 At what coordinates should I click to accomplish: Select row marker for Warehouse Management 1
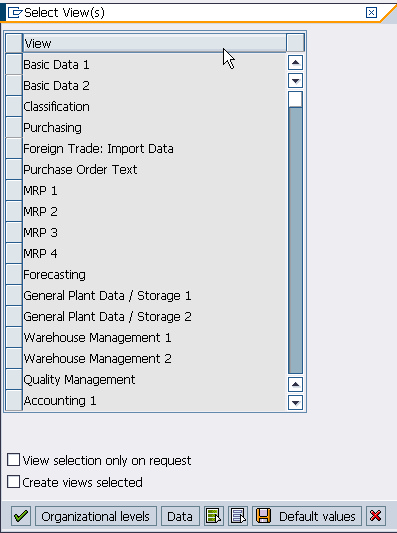[14, 338]
